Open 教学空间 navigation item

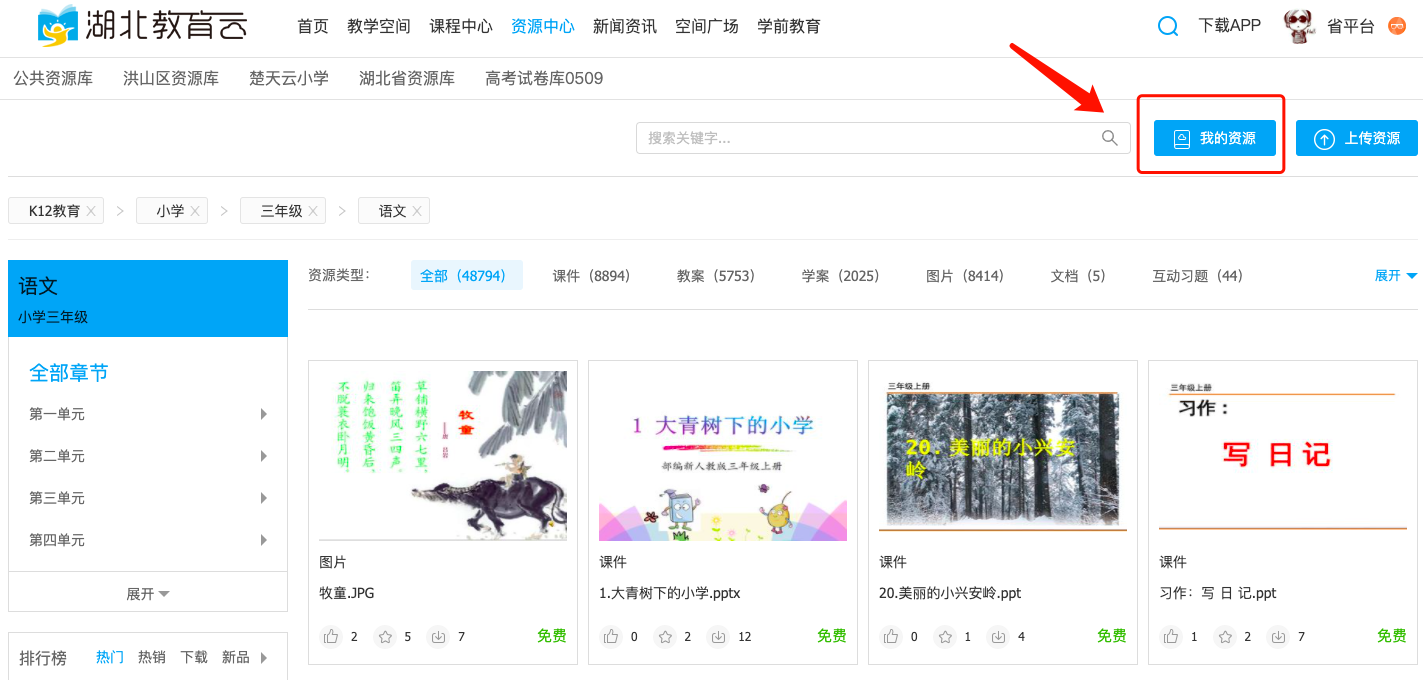[x=379, y=27]
